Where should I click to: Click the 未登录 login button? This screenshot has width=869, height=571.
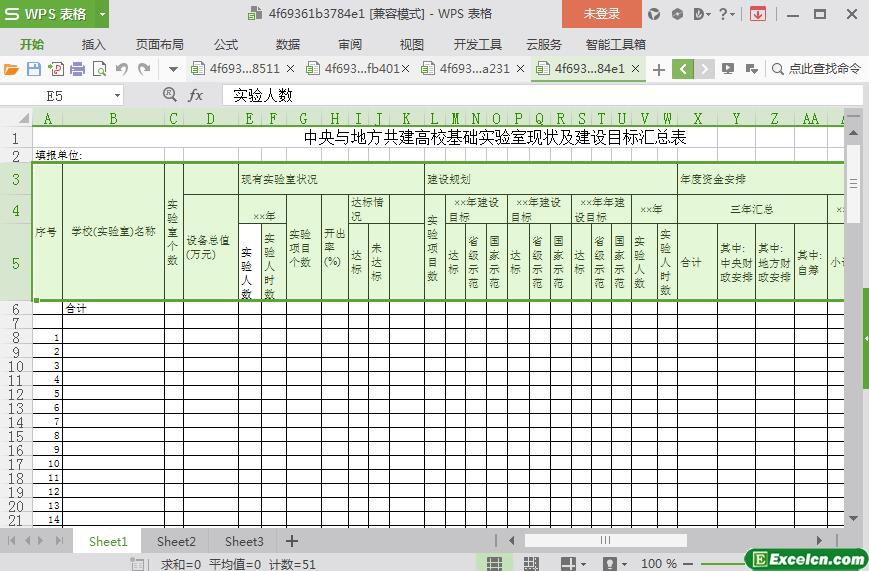(x=601, y=14)
